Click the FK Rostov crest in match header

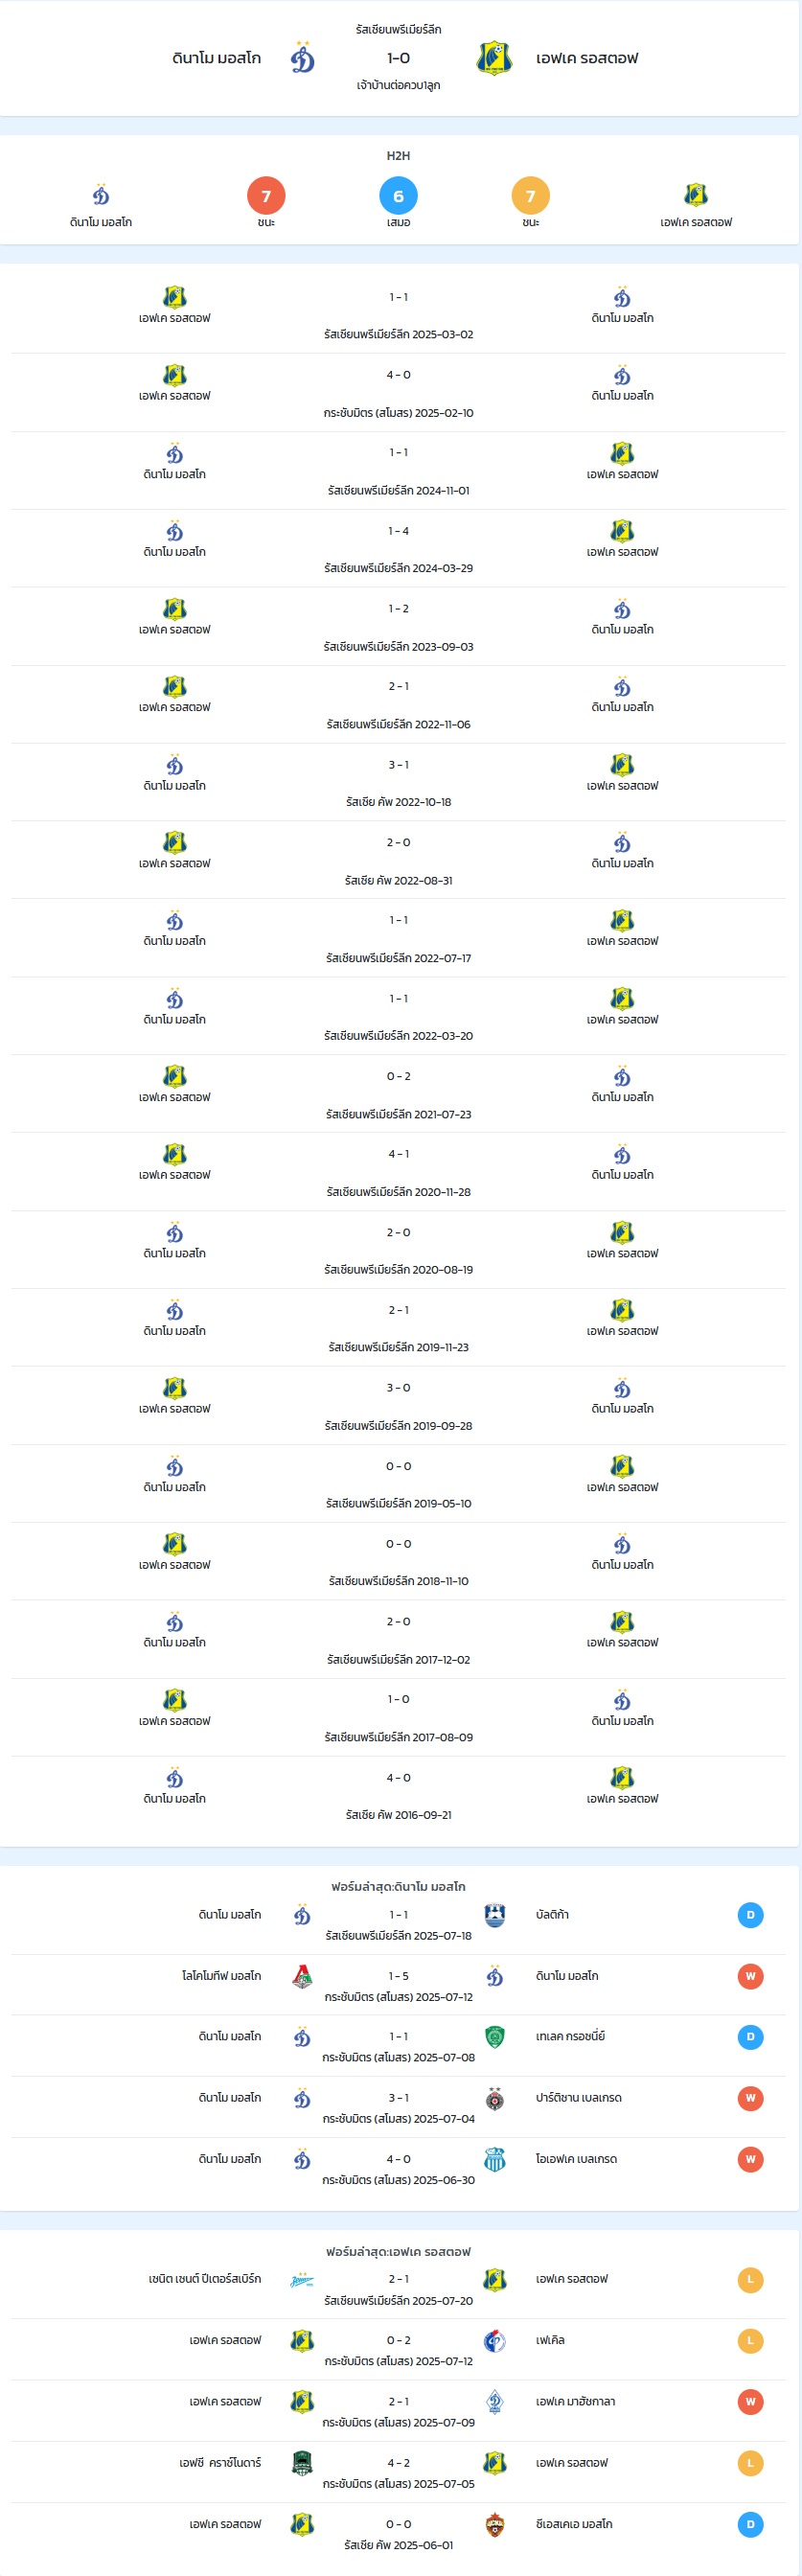[x=494, y=58]
